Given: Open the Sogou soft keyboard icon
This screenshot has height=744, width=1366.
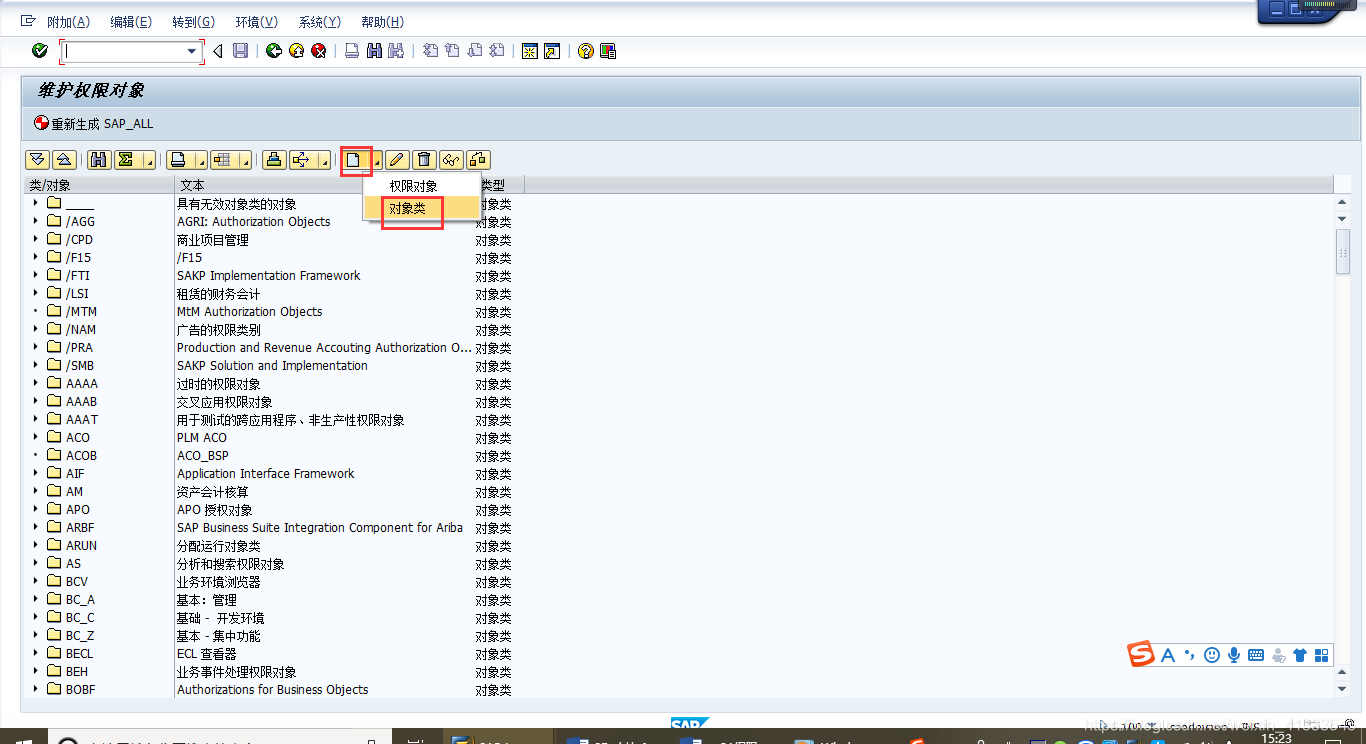Looking at the screenshot, I should pyautogui.click(x=1256, y=656).
